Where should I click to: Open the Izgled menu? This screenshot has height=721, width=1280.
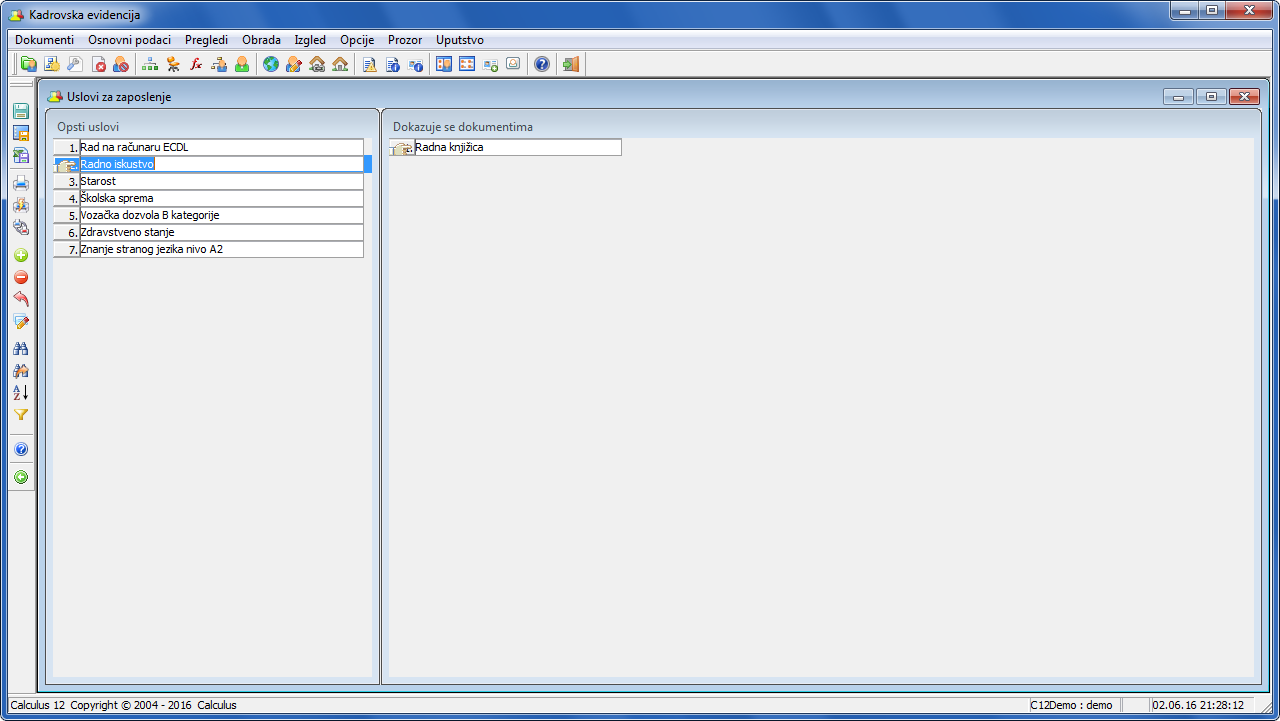(310, 40)
